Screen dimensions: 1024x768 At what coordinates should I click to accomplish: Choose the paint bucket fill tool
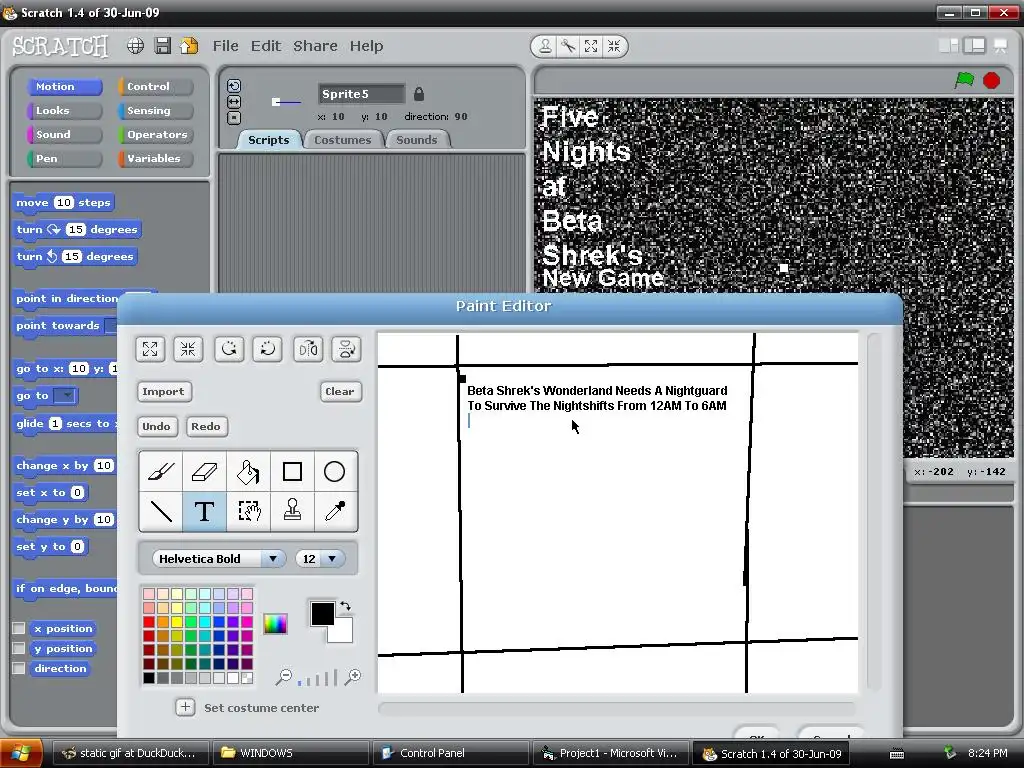tap(248, 472)
